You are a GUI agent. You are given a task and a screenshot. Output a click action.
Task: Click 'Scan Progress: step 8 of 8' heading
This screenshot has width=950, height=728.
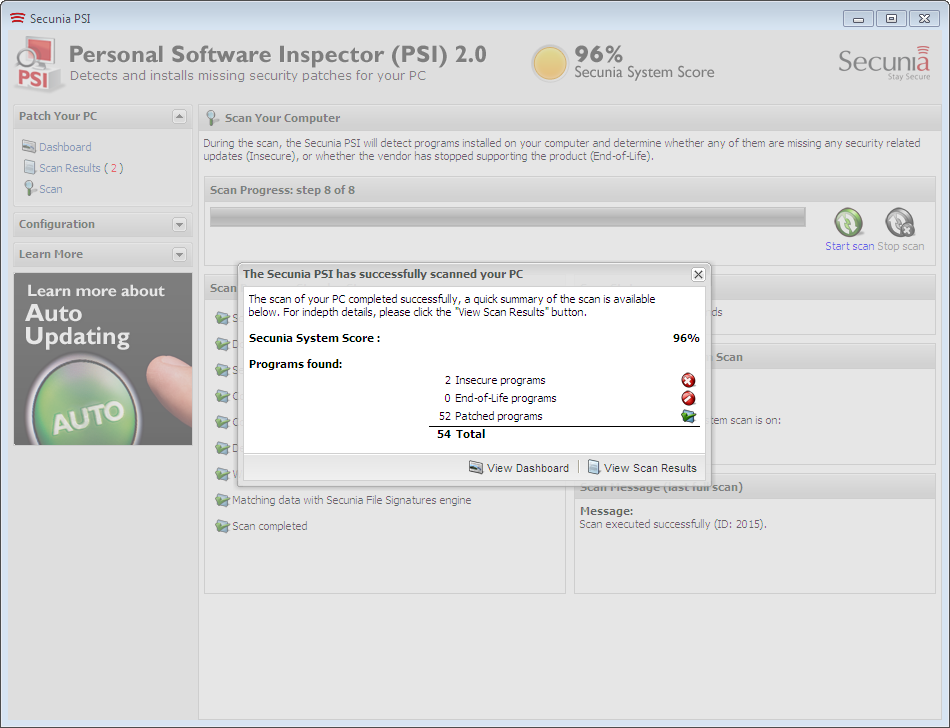click(282, 190)
